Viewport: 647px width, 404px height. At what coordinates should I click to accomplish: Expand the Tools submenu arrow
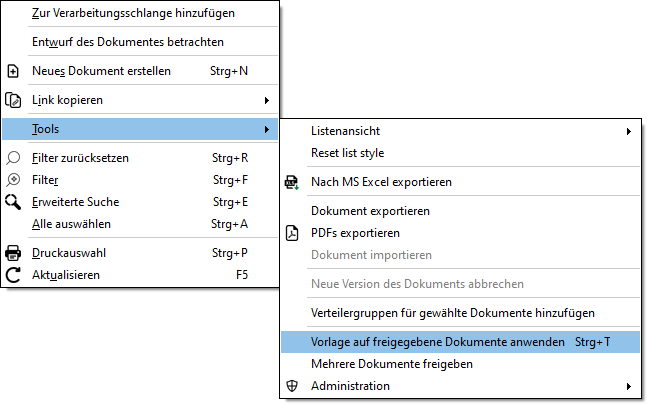coord(267,129)
